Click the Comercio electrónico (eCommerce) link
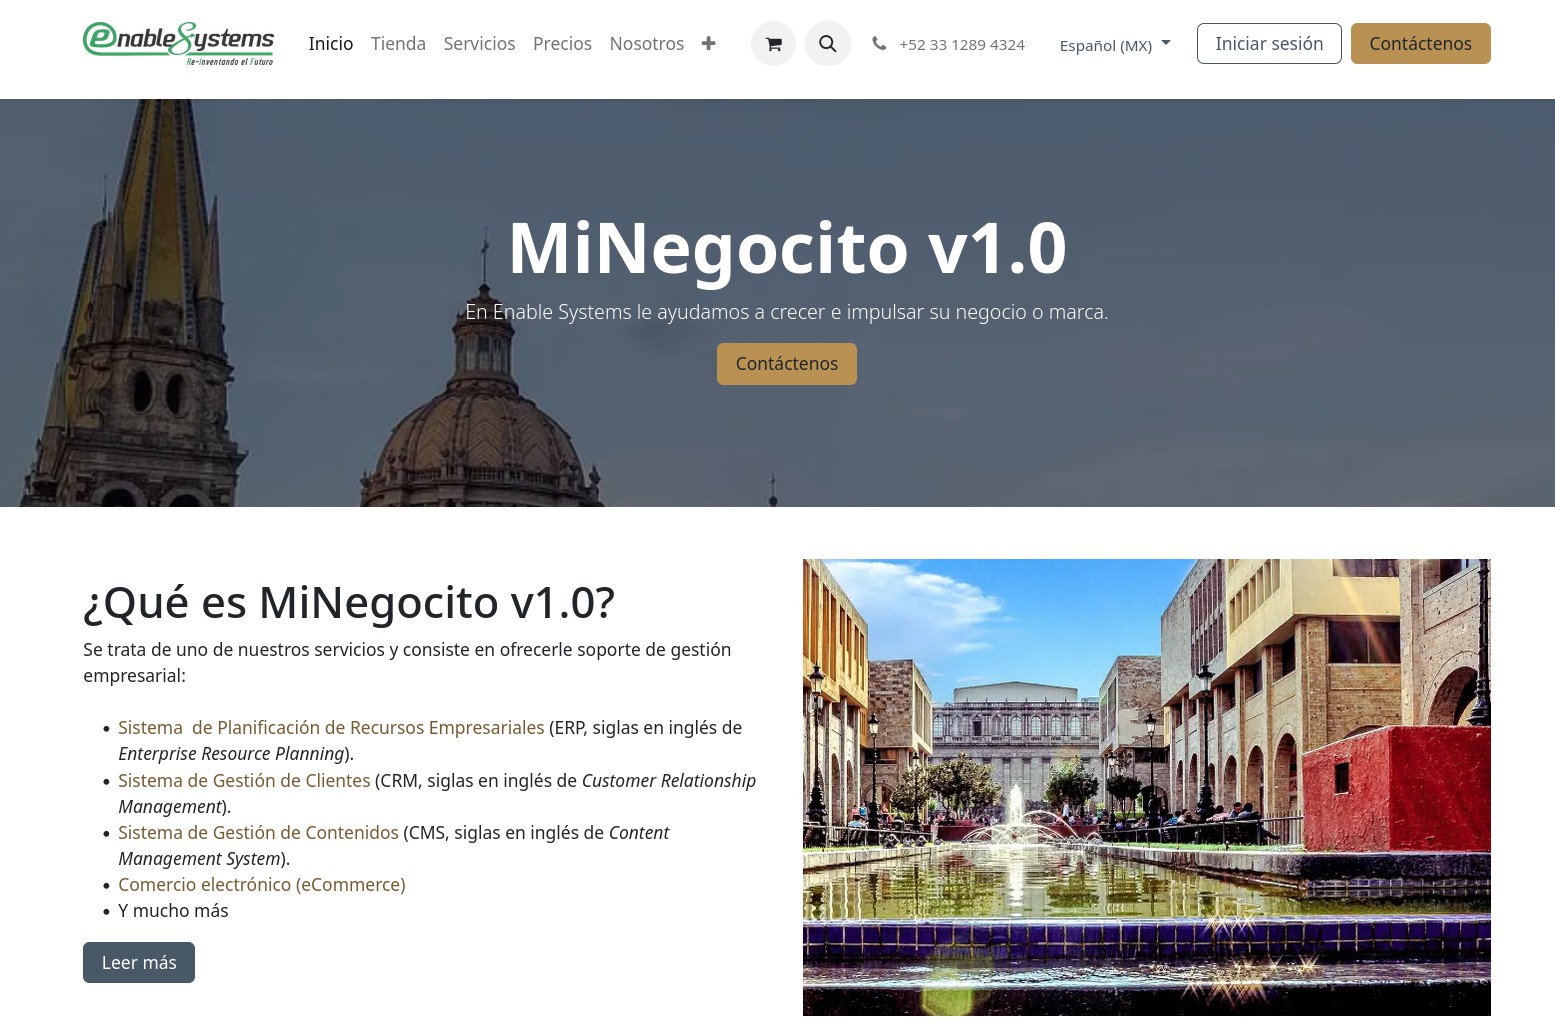The width and height of the screenshot is (1555, 1034). click(261, 885)
